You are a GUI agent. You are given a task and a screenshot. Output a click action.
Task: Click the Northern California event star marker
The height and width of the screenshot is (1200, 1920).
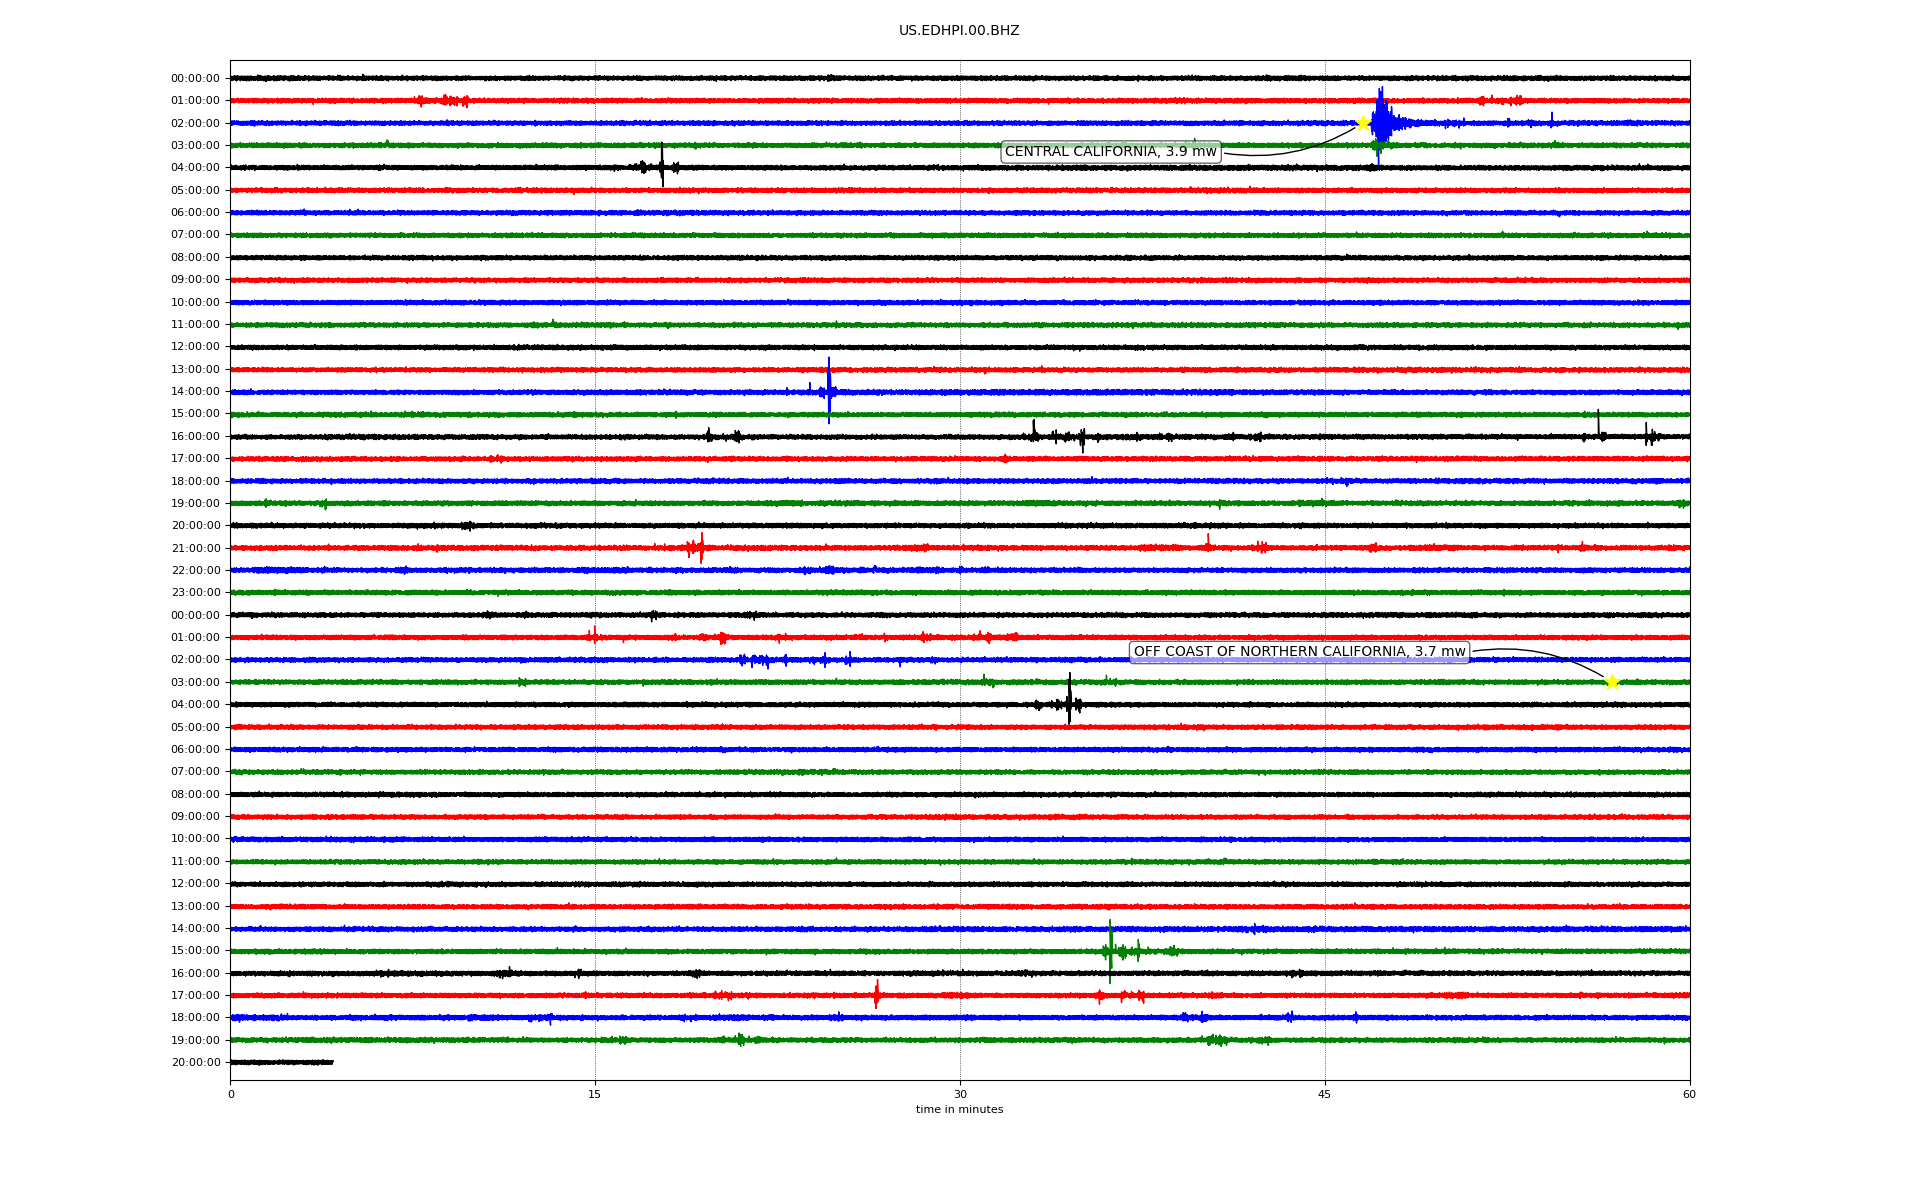tap(1611, 682)
